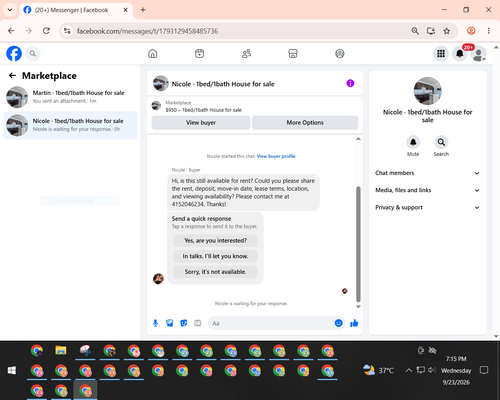Image resolution: width=500 pixels, height=400 pixels.
Task: Expand the Chat members section
Action: point(427,173)
